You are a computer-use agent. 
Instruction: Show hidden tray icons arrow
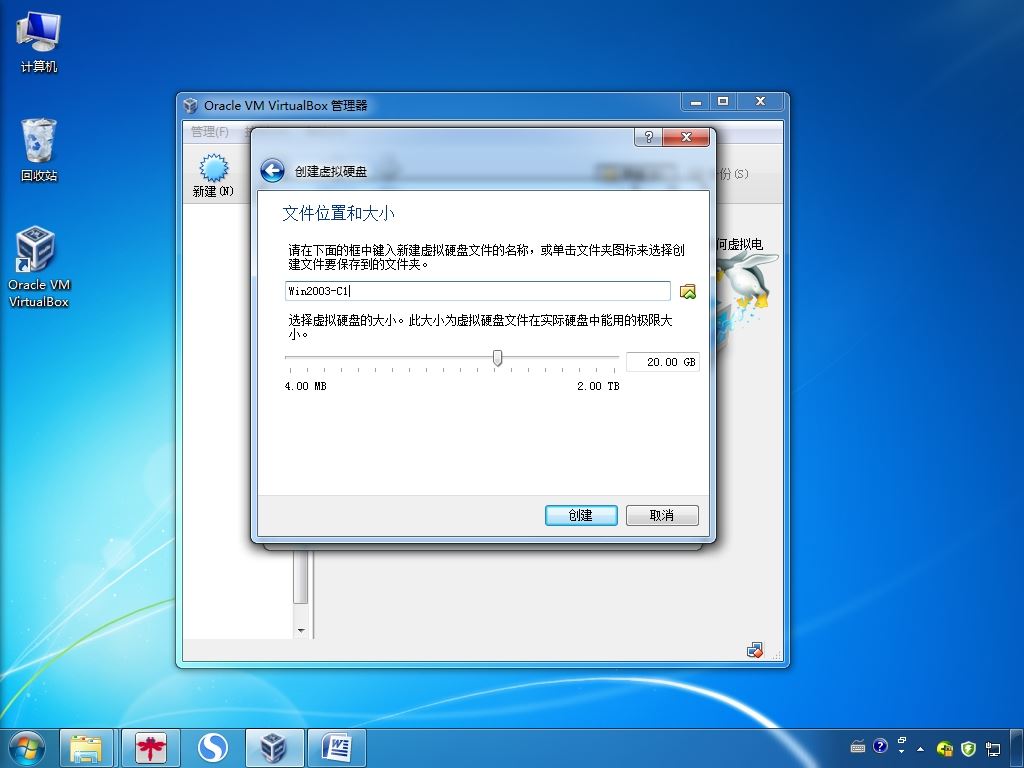coord(921,748)
